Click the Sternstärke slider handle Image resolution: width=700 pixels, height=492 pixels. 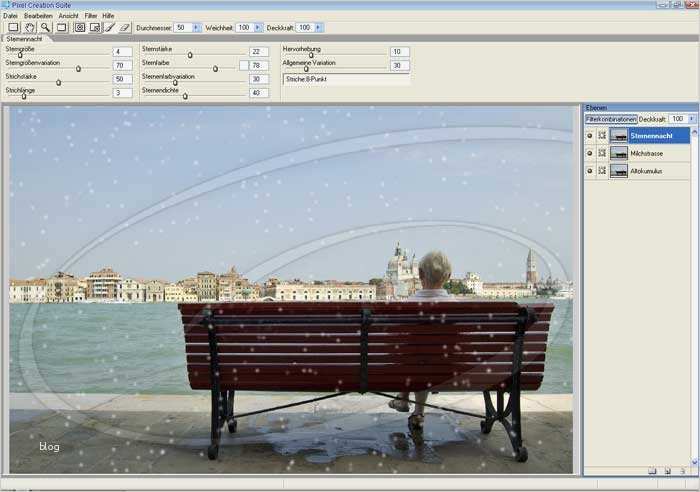190,55
